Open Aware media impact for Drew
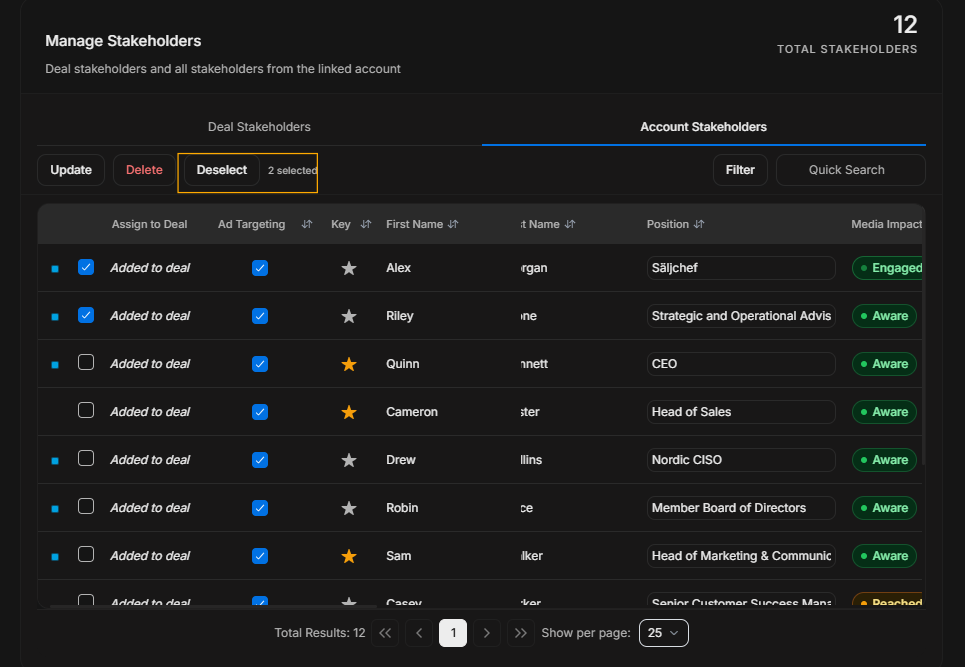This screenshot has width=965, height=667. click(884, 460)
